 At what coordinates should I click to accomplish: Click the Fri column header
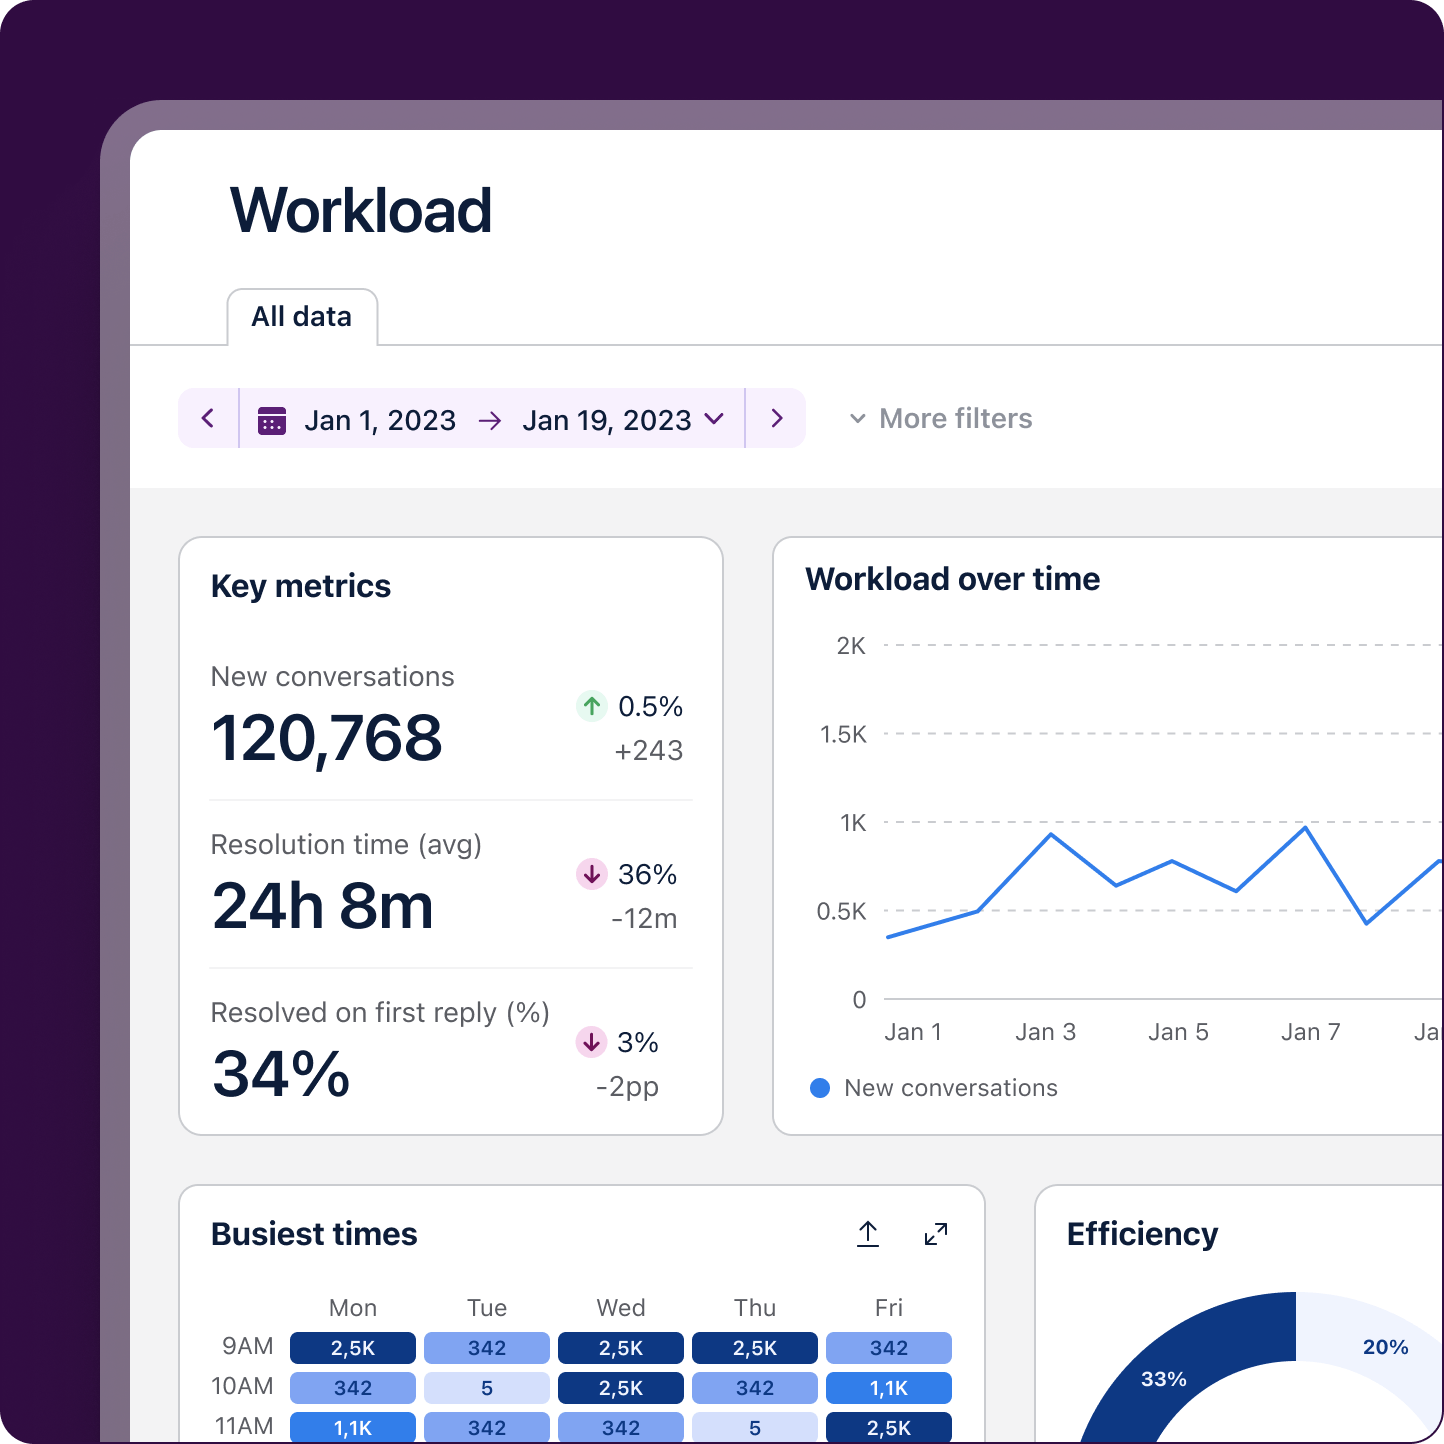pyautogui.click(x=889, y=1308)
